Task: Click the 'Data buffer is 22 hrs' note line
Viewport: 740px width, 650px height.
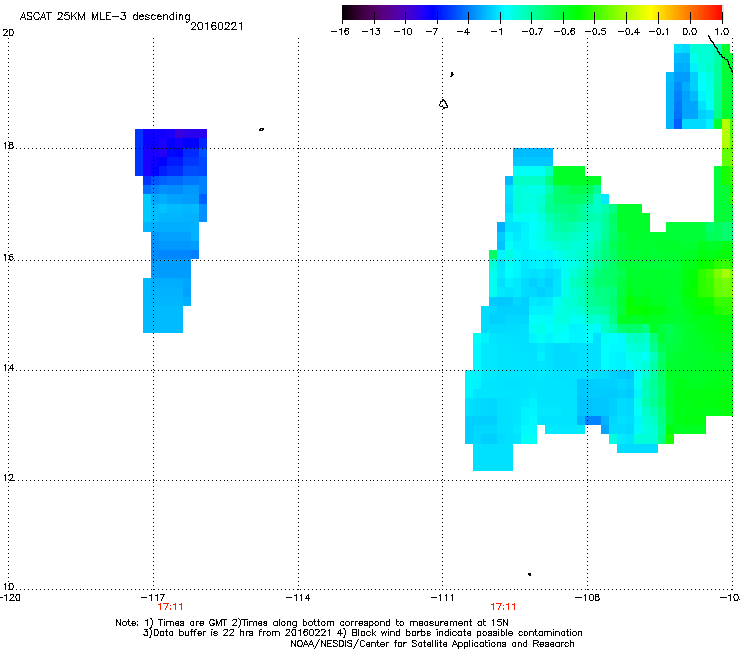Action: 362,633
